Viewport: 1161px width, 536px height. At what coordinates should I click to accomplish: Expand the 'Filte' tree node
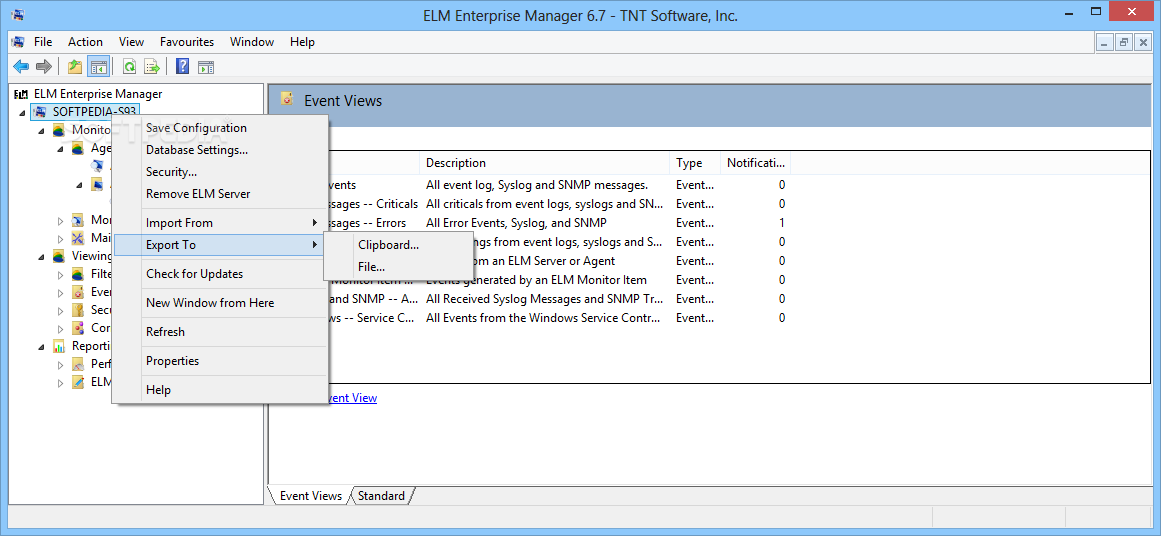[x=61, y=275]
